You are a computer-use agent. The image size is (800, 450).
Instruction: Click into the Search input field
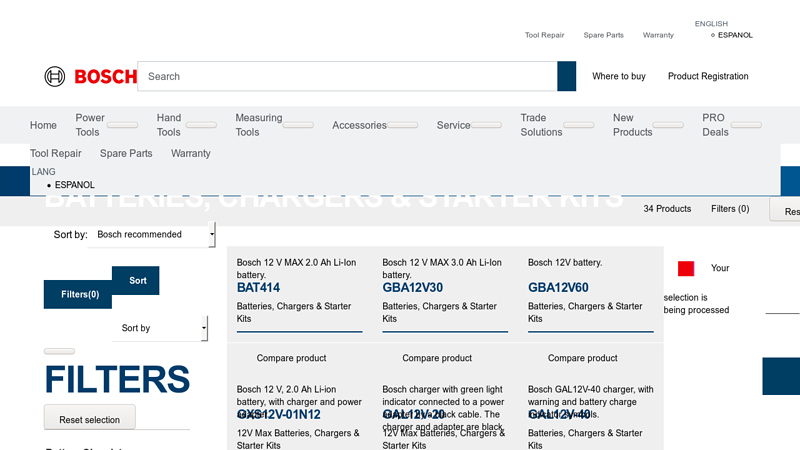coord(347,76)
